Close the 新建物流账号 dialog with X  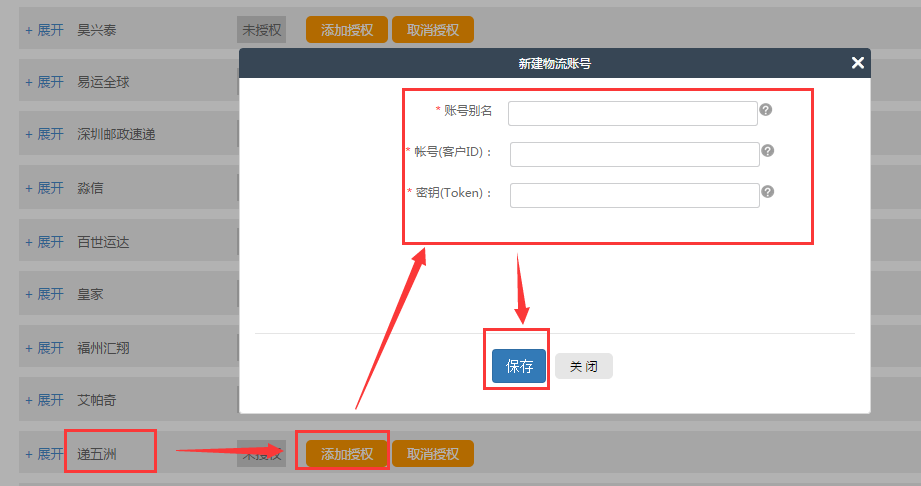click(x=857, y=63)
